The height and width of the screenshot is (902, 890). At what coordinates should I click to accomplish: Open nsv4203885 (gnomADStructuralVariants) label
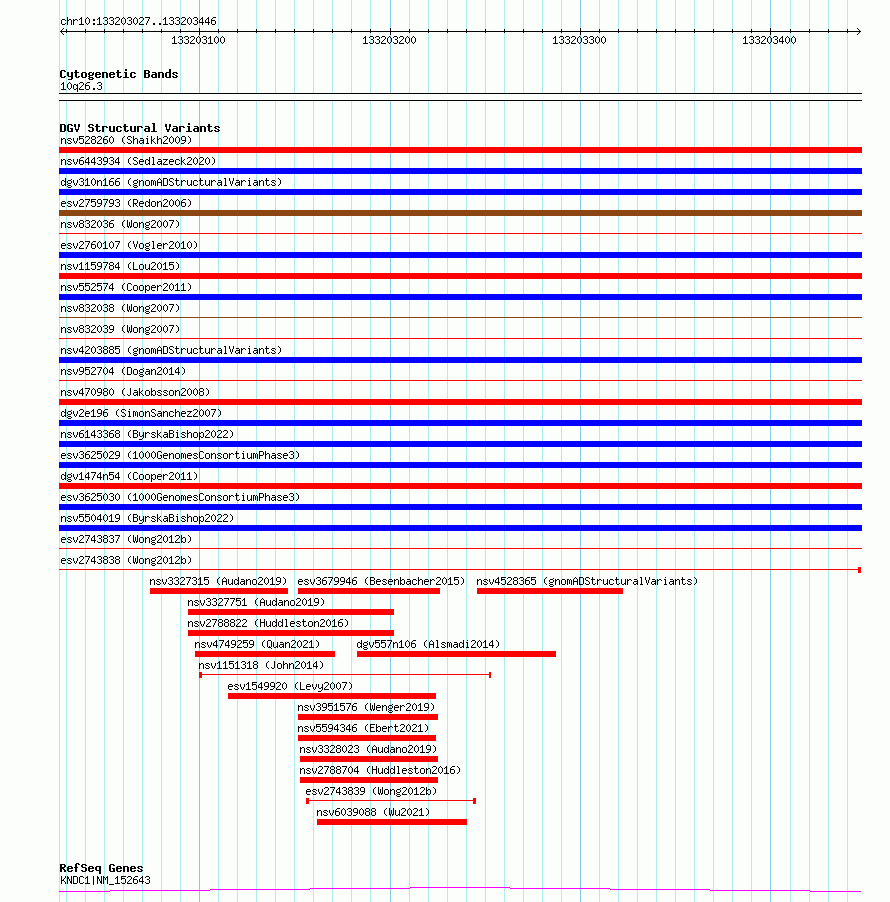click(x=171, y=350)
